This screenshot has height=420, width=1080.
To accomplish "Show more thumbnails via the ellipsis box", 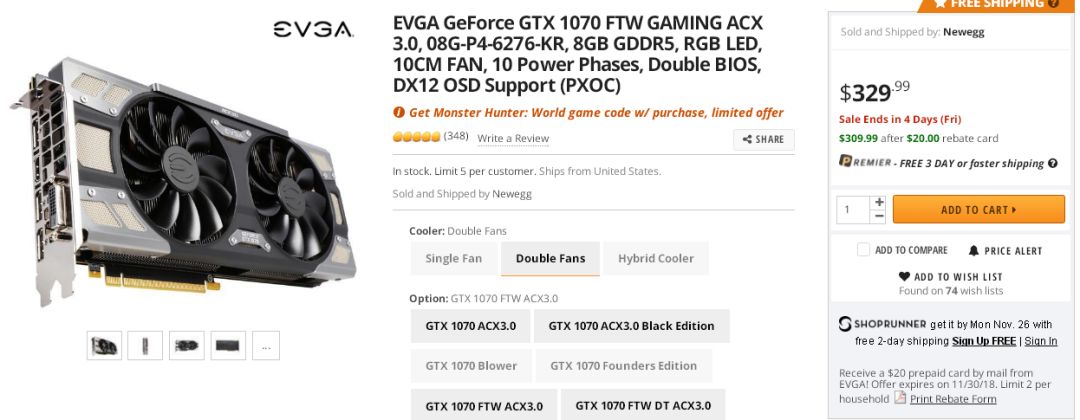I will click(x=265, y=346).
